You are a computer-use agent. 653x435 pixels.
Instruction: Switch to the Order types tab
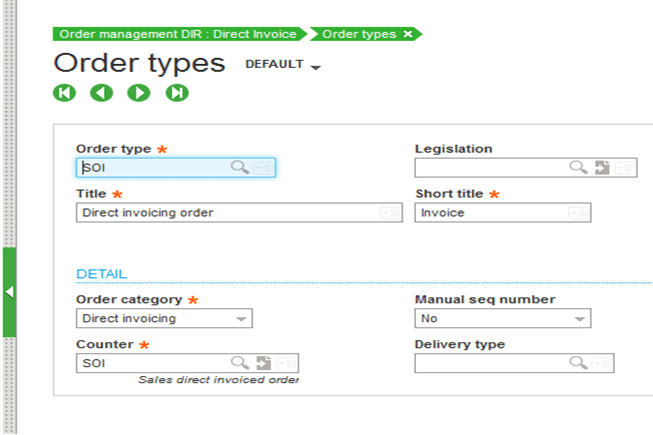[x=358, y=33]
